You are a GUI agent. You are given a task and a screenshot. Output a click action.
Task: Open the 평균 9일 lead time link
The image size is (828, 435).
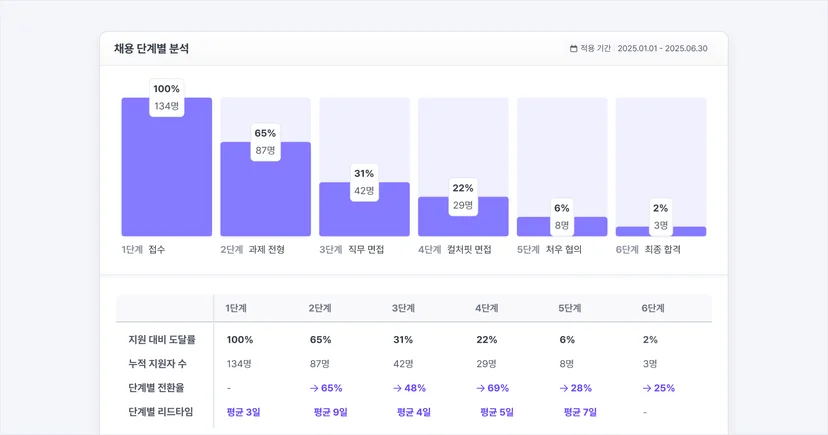coord(331,412)
